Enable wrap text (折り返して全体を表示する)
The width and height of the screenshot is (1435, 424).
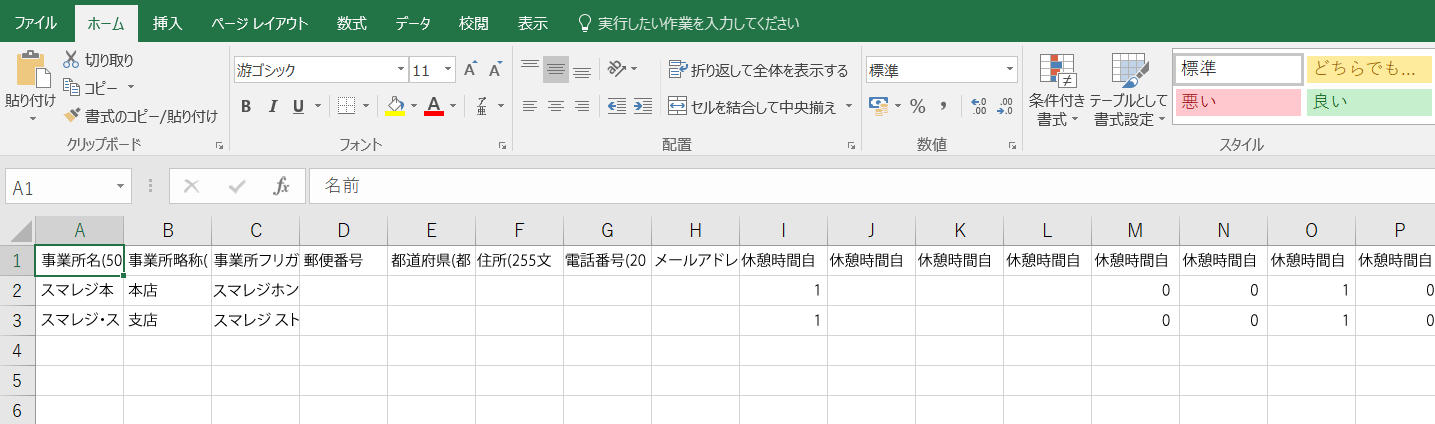point(758,70)
